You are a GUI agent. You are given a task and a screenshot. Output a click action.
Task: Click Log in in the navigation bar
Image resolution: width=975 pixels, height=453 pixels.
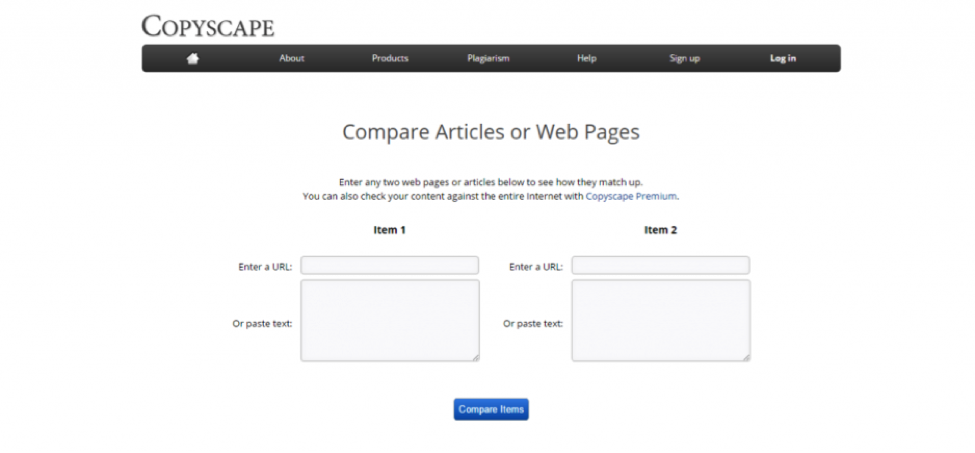tap(783, 58)
